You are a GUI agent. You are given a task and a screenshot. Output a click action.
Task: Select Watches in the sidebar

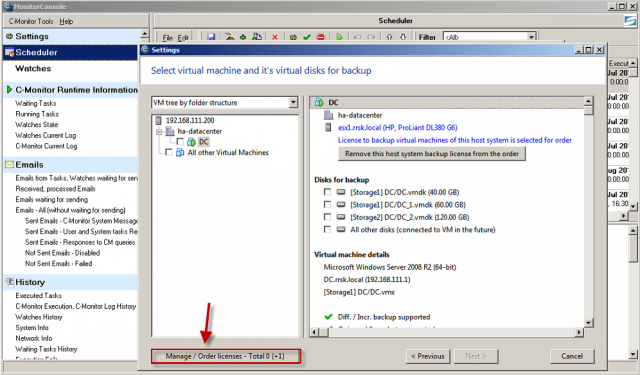pyautogui.click(x=33, y=68)
